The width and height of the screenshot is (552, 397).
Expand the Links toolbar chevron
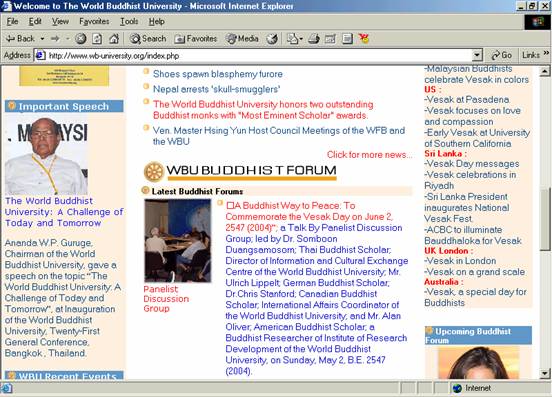[546, 53]
